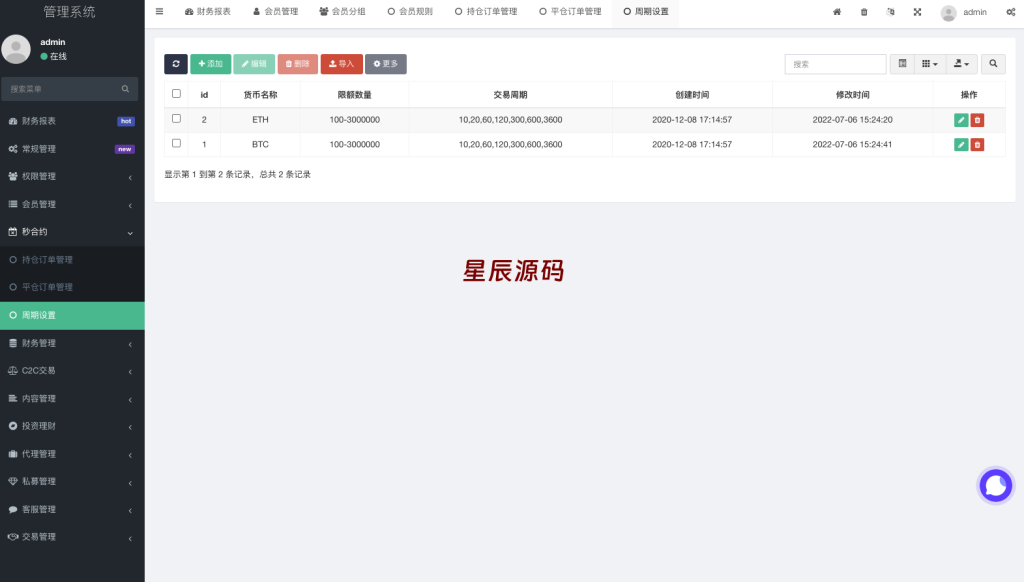Click the BTC currency name cell

click(260, 144)
